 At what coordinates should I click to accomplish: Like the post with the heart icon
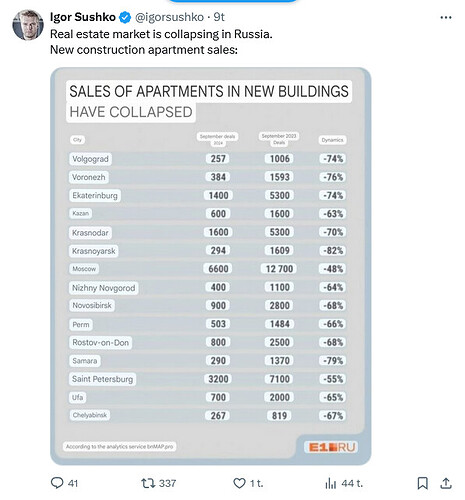[239, 483]
